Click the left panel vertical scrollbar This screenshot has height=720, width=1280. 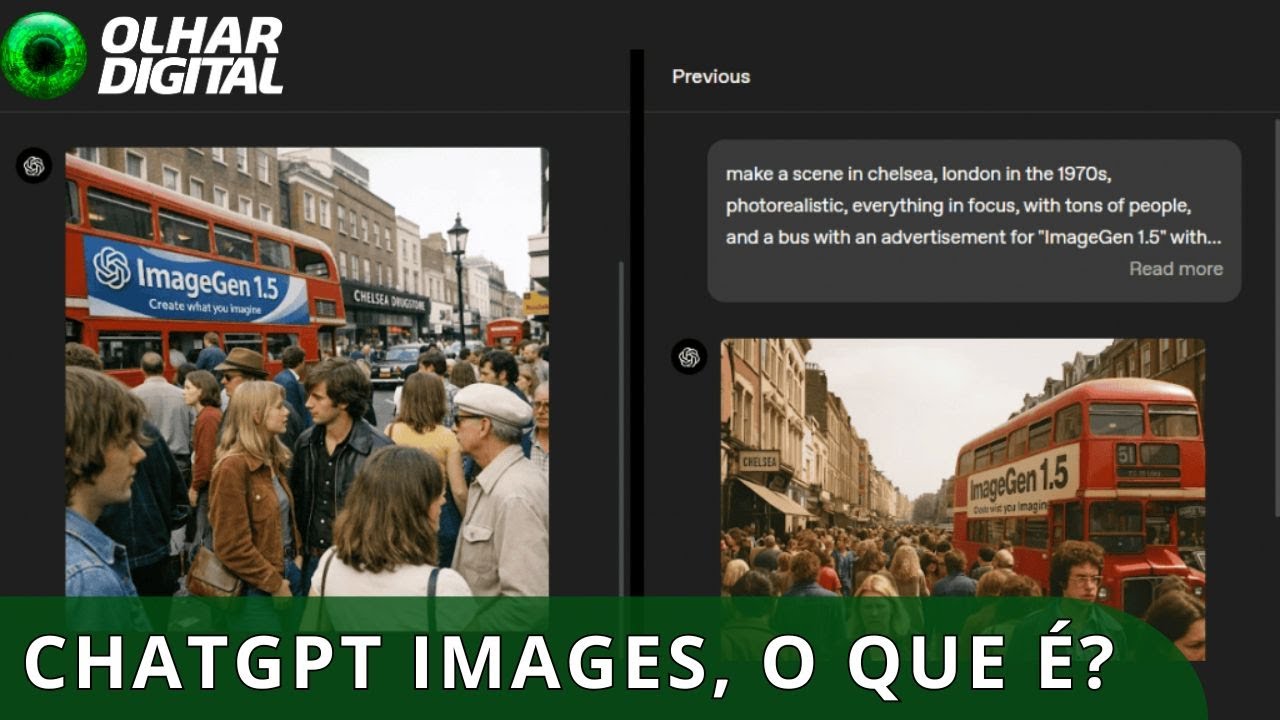(620, 420)
